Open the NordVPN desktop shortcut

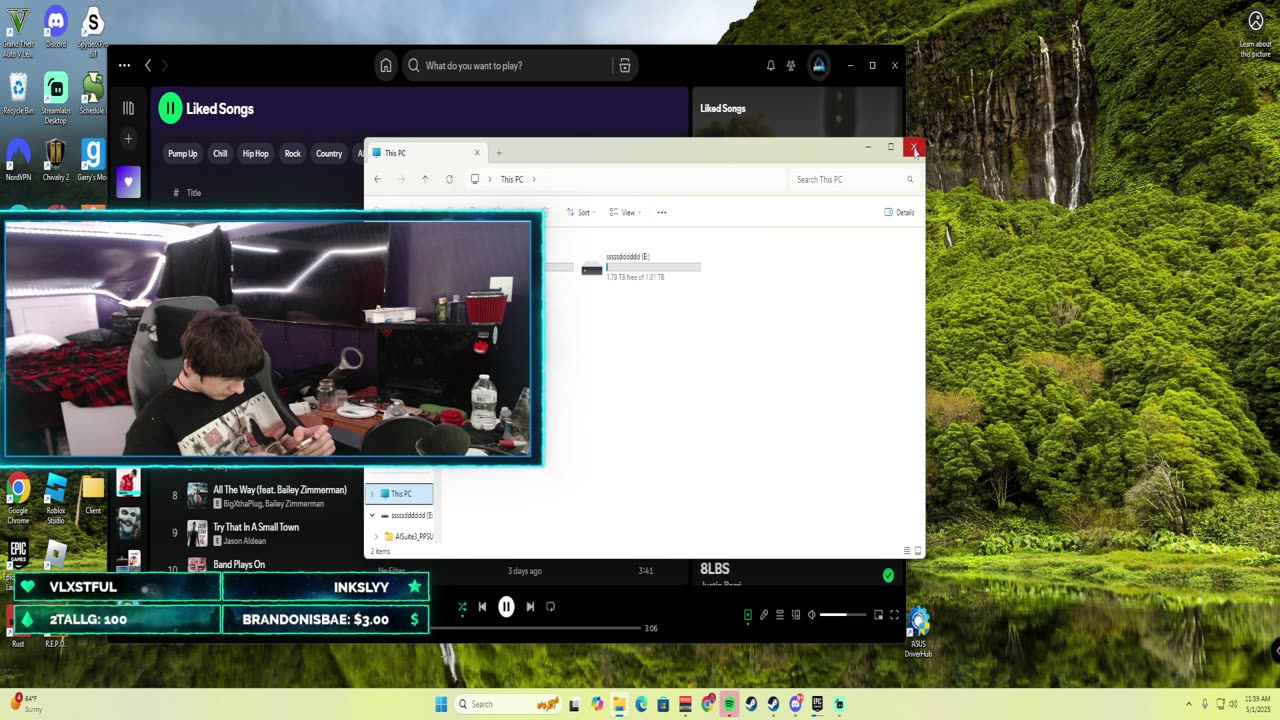tap(18, 160)
